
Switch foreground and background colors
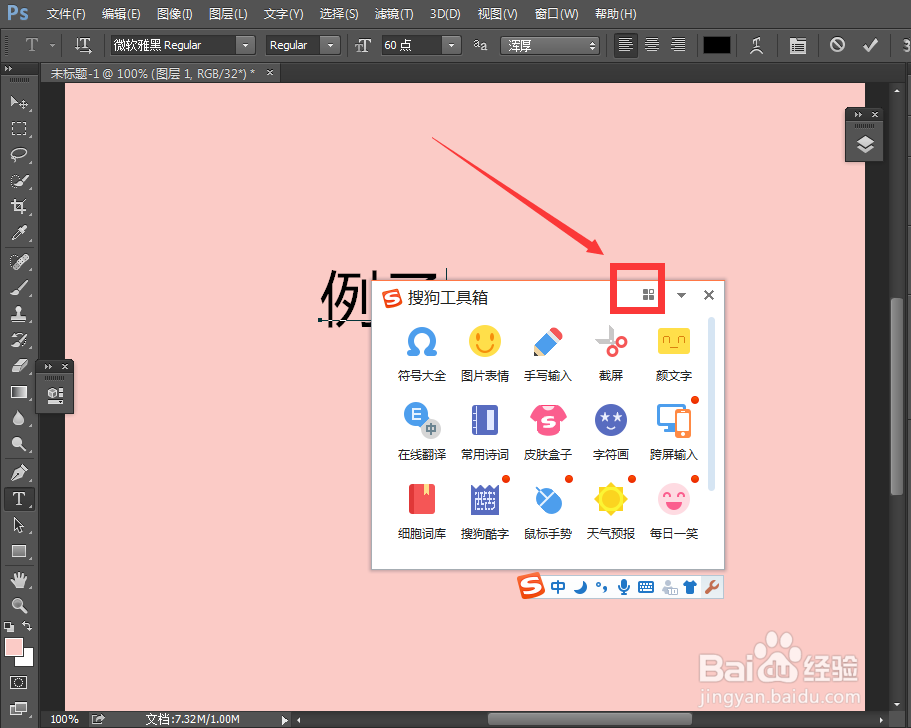[x=27, y=626]
